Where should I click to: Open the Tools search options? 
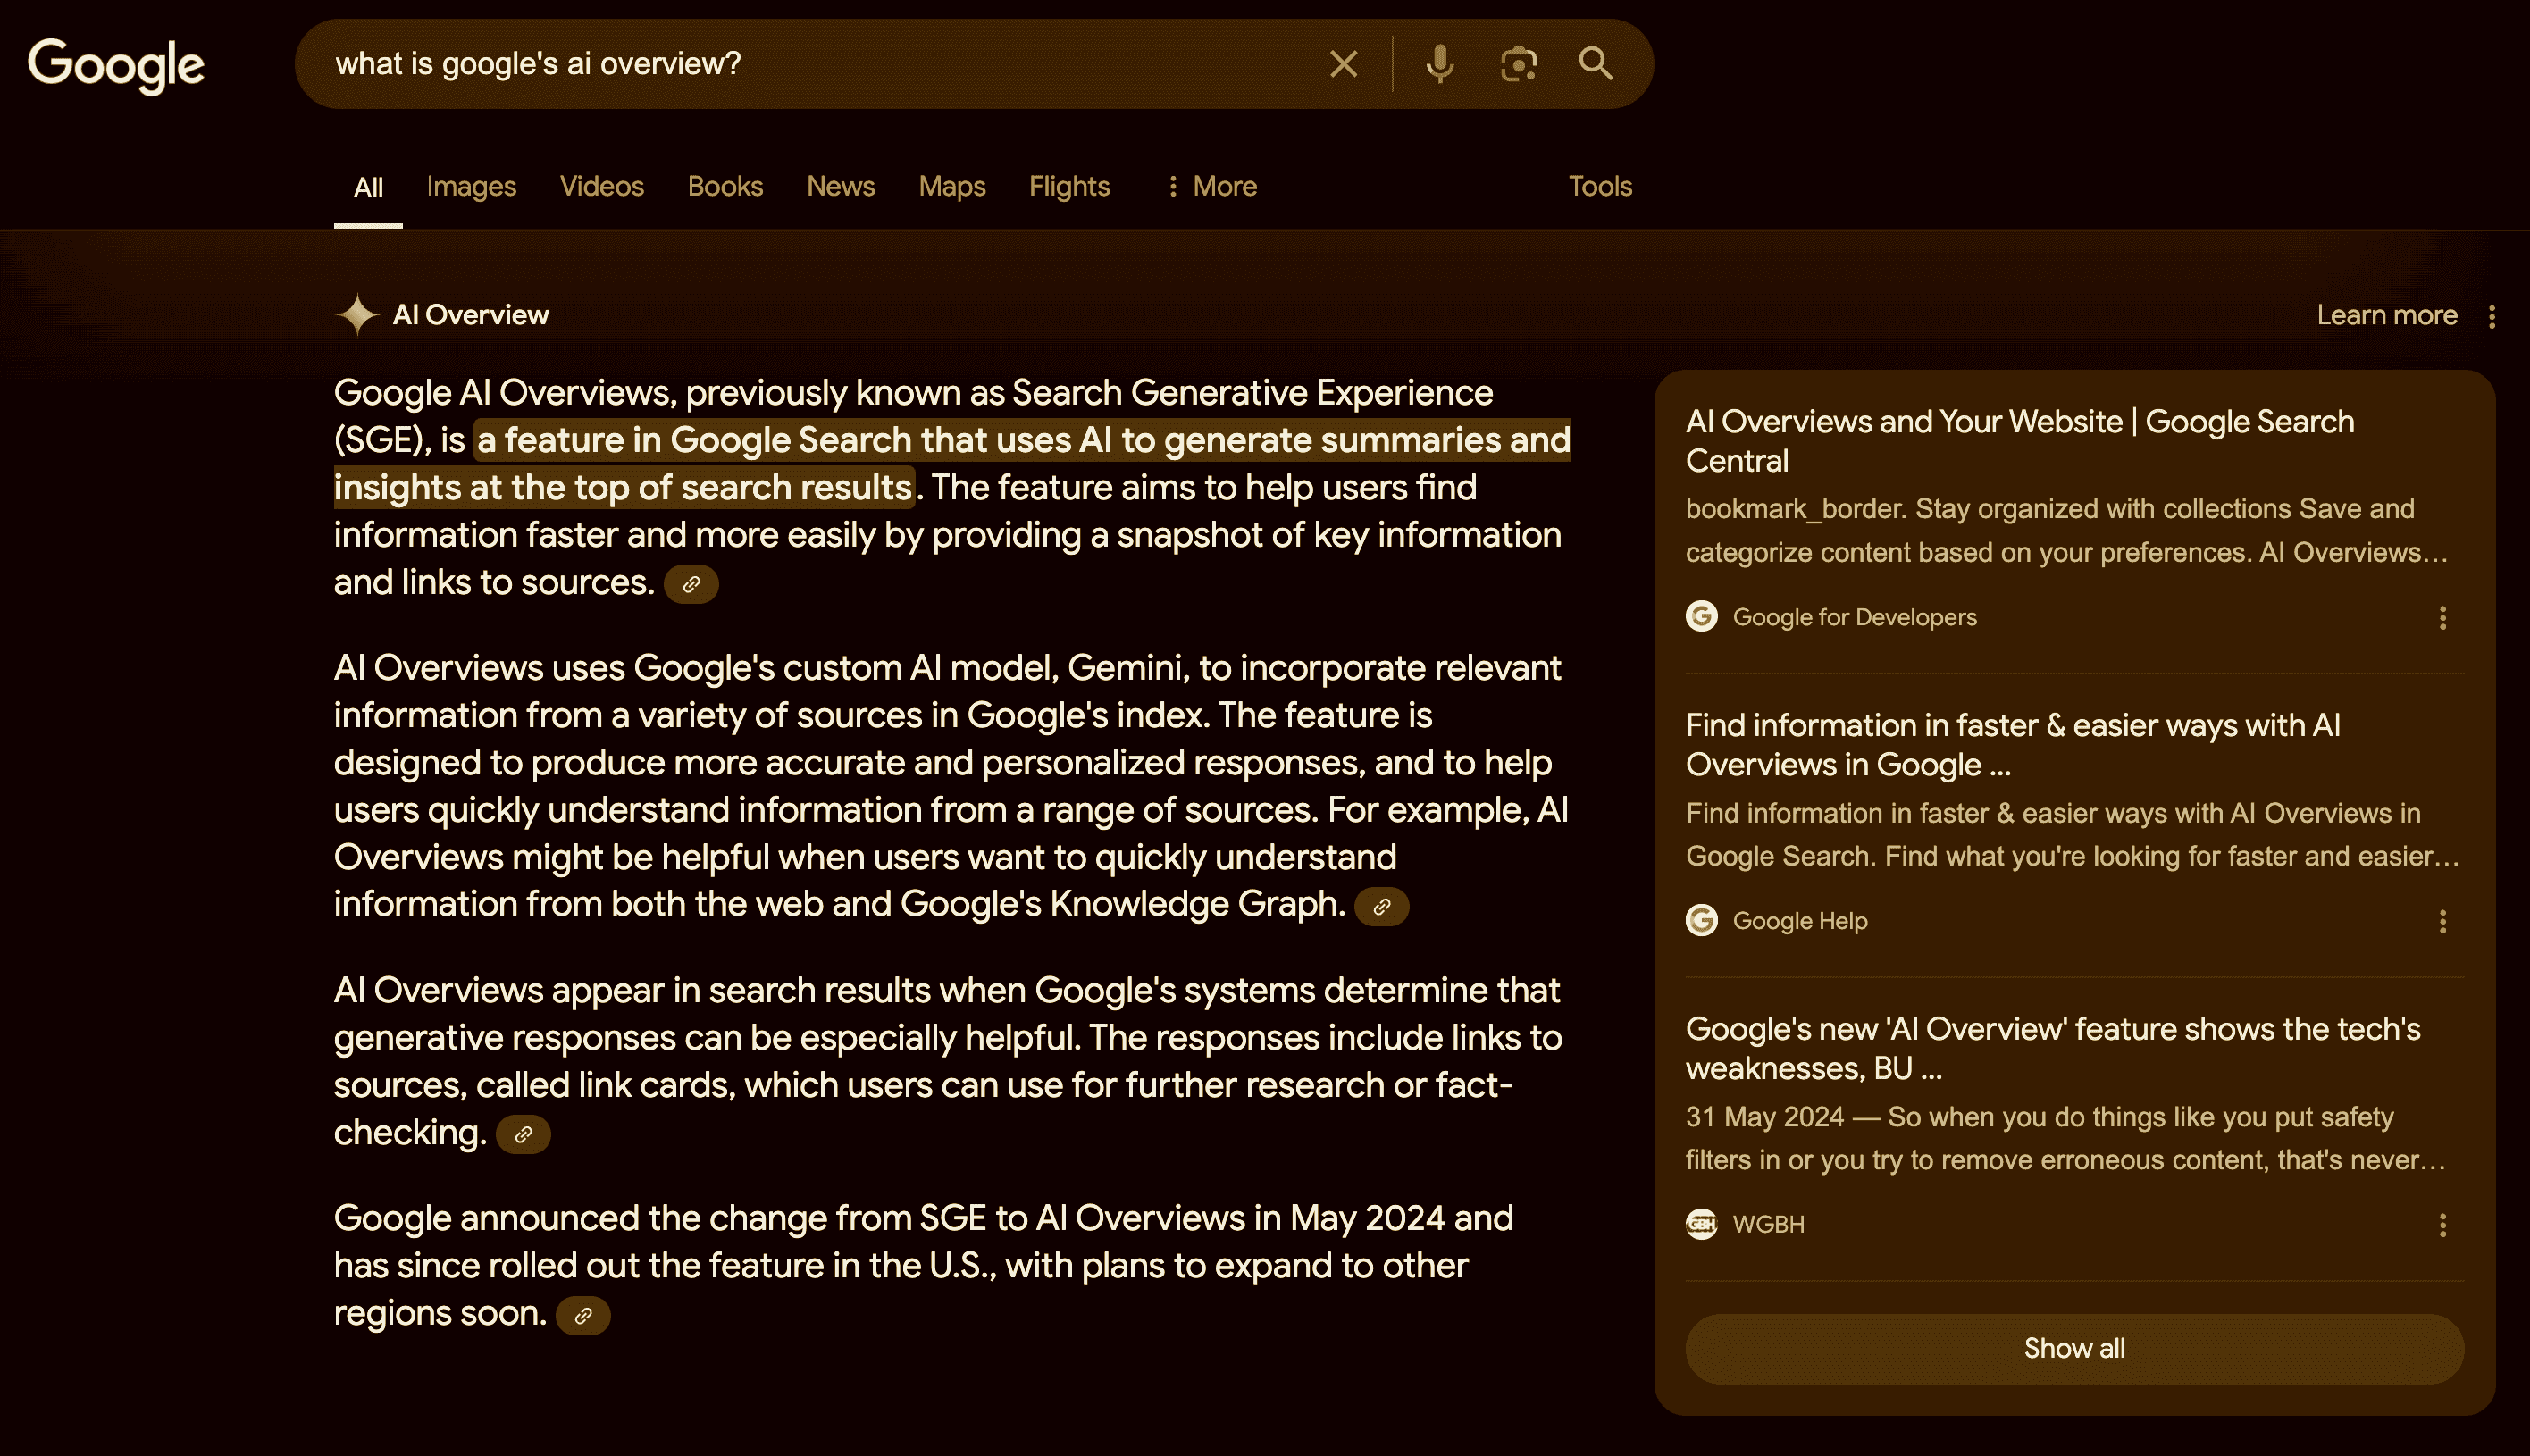pos(1600,186)
